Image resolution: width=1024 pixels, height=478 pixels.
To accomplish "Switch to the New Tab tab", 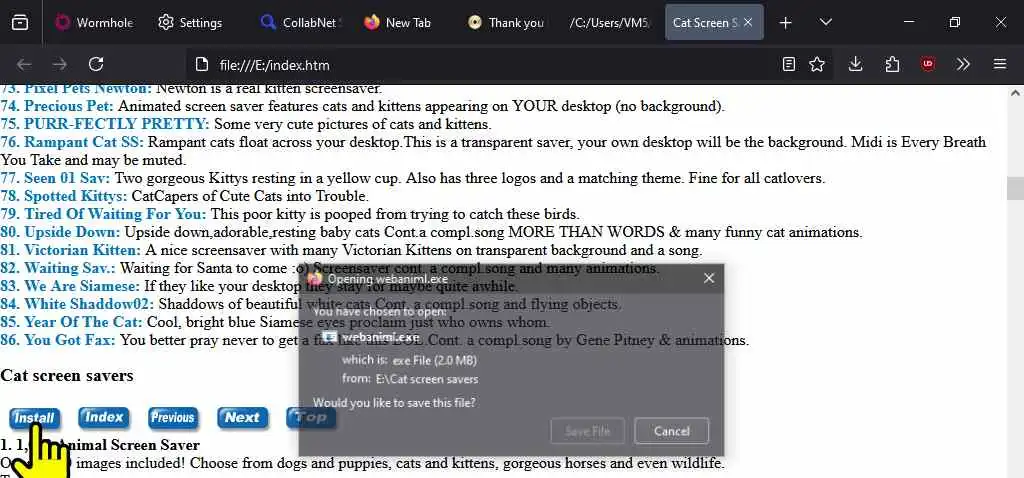I will (x=398, y=22).
